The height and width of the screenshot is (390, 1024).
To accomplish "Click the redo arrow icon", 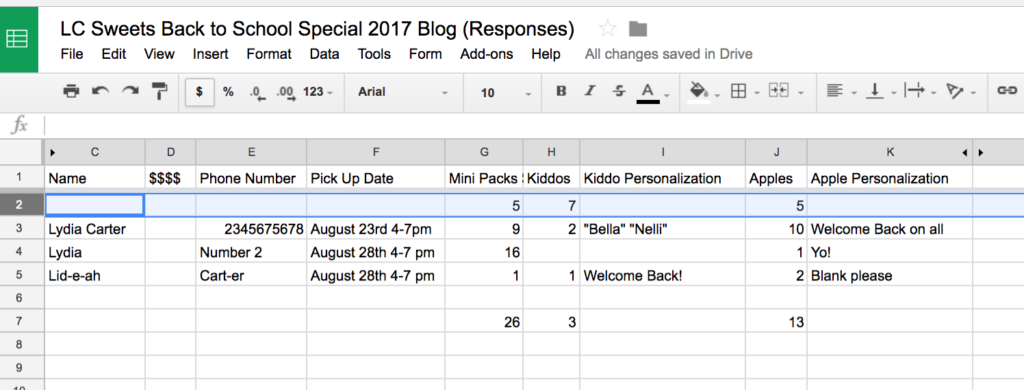I will click(x=131, y=91).
